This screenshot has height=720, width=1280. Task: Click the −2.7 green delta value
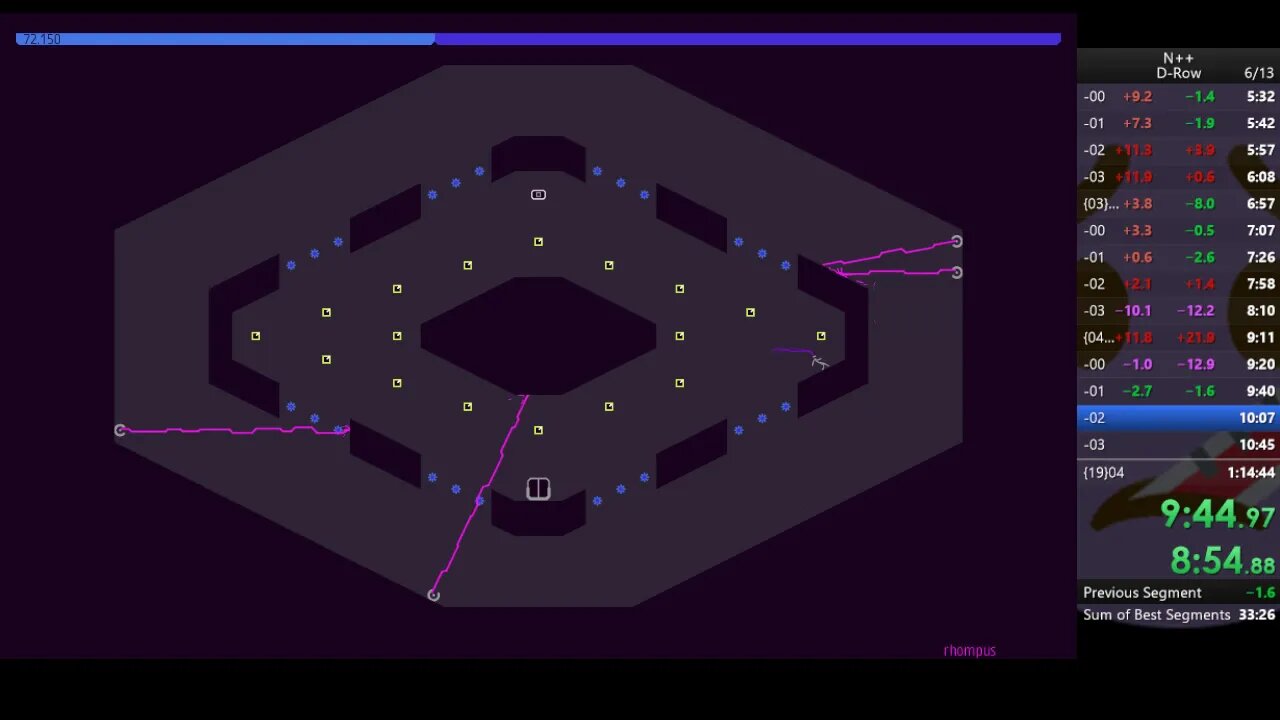pos(1137,391)
